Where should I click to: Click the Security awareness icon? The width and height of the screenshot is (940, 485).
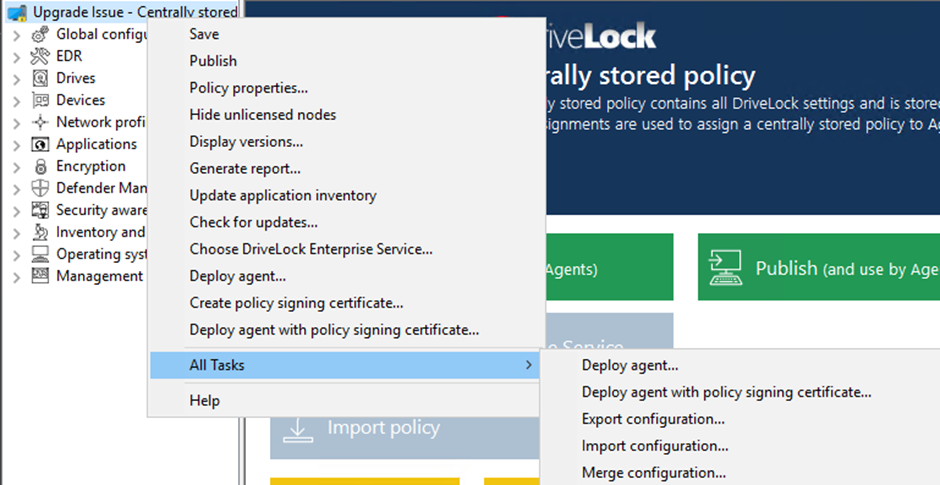tap(40, 210)
